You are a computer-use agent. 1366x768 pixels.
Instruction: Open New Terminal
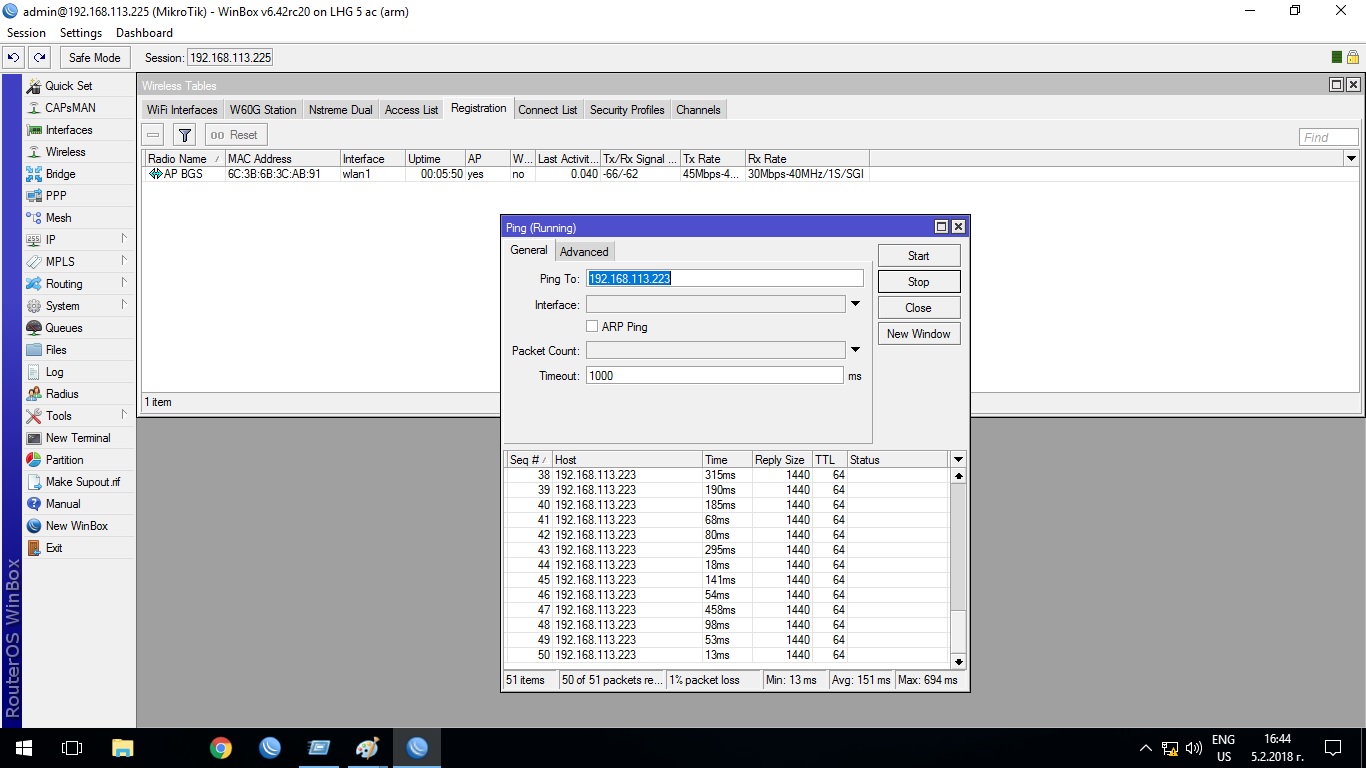point(77,438)
